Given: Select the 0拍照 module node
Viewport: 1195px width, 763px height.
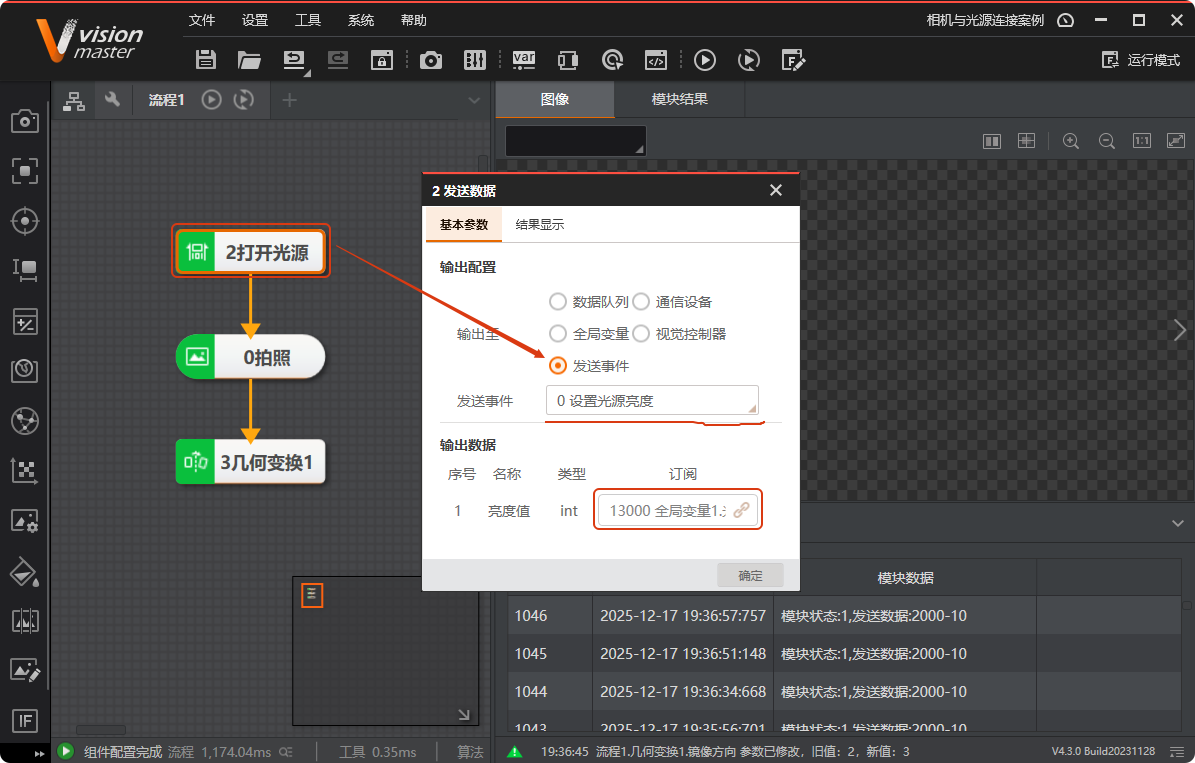Looking at the screenshot, I should tap(251, 357).
